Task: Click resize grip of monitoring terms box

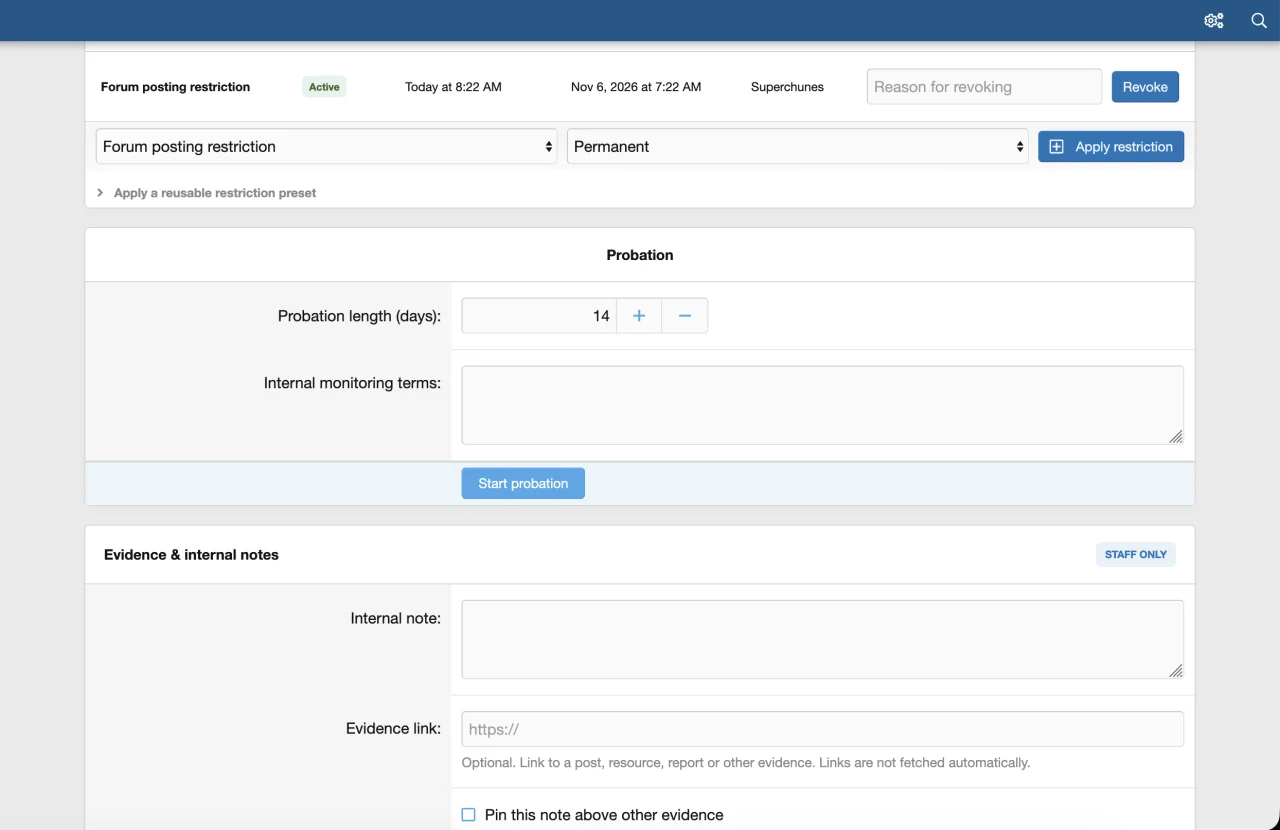Action: pos(1176,437)
